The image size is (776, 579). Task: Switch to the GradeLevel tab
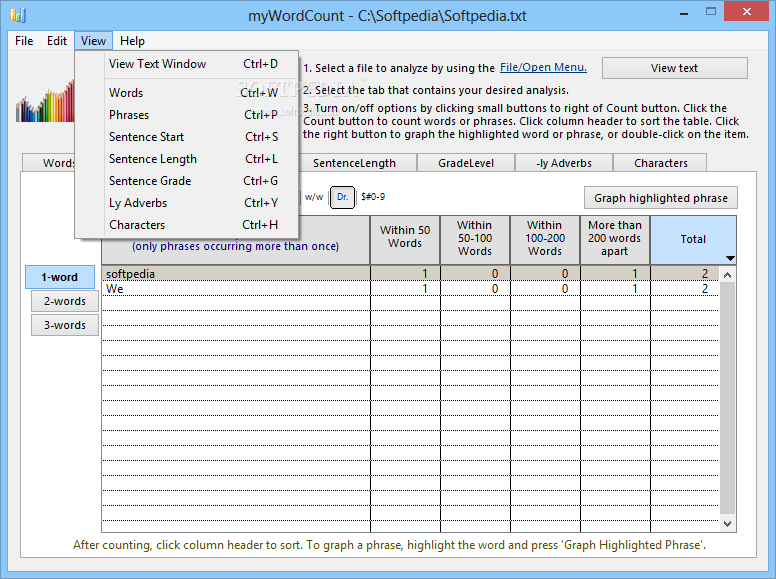[466, 163]
